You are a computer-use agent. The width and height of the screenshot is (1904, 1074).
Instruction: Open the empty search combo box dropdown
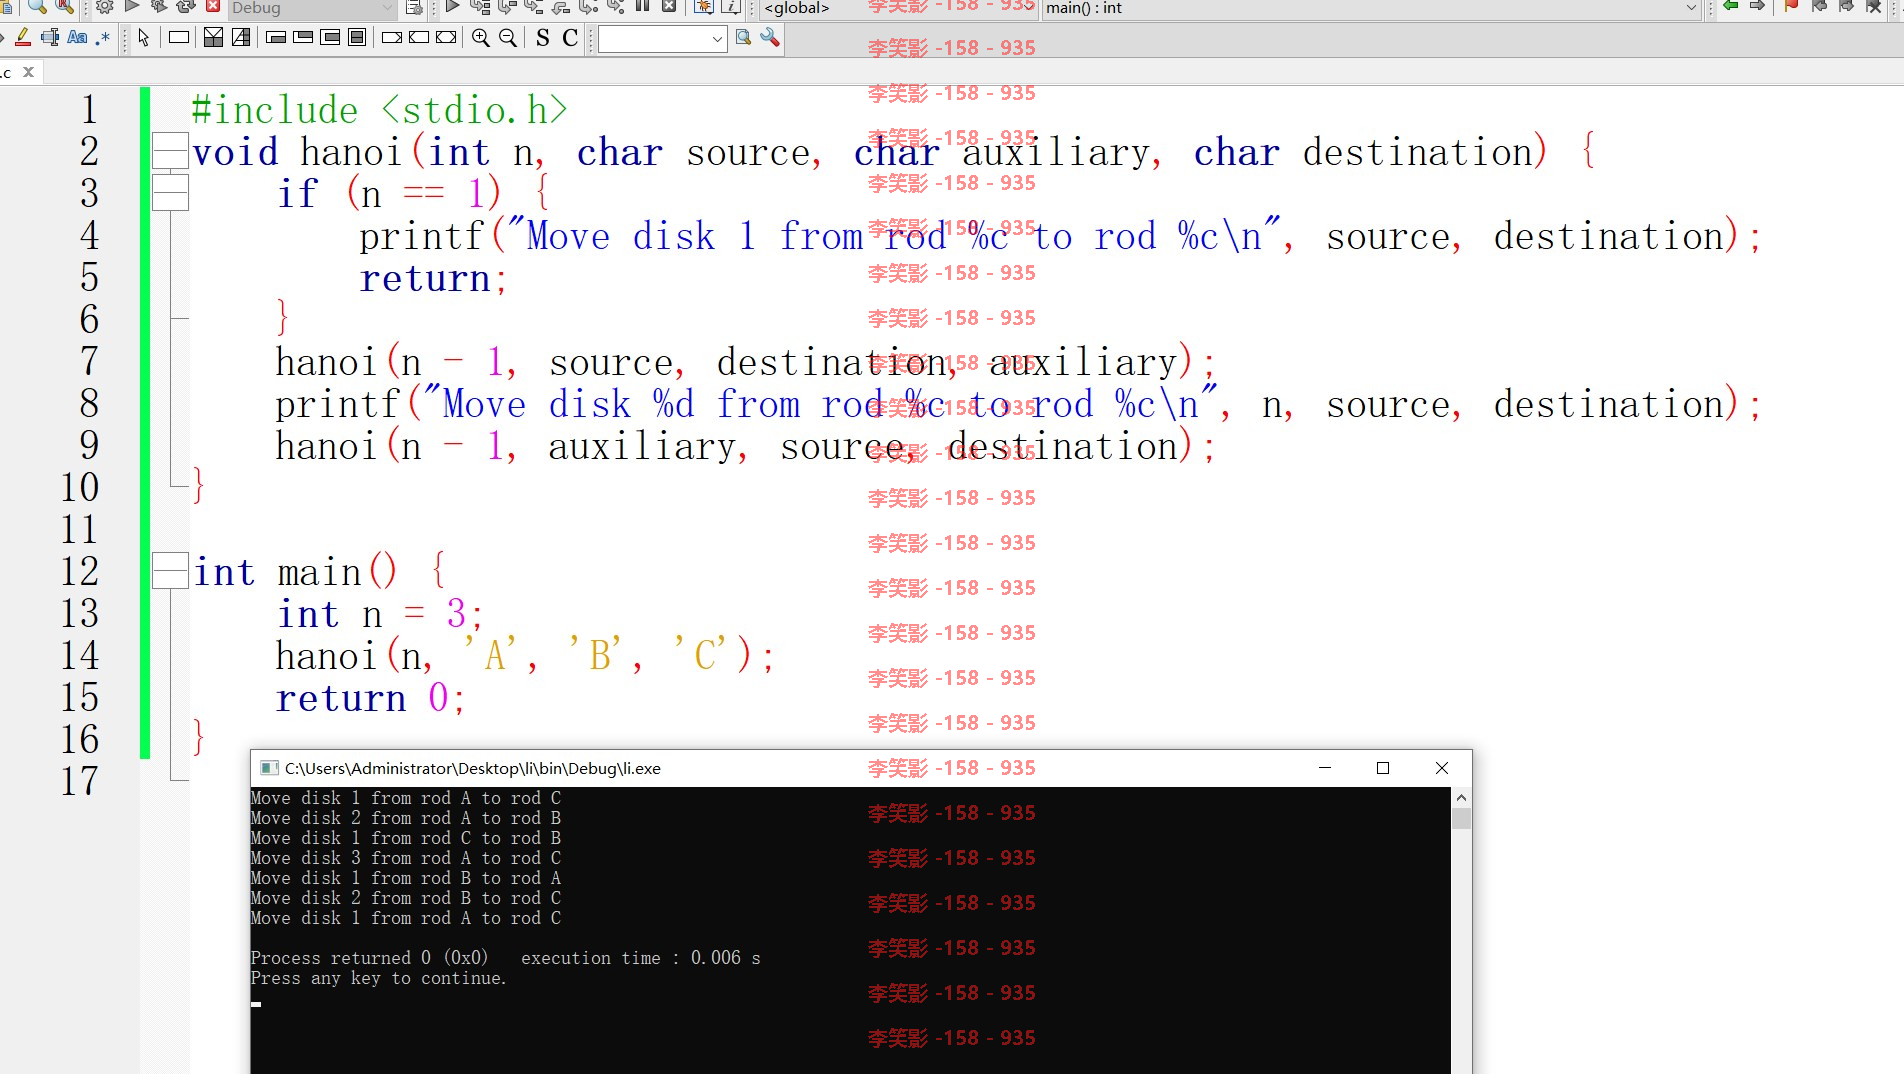(x=717, y=39)
